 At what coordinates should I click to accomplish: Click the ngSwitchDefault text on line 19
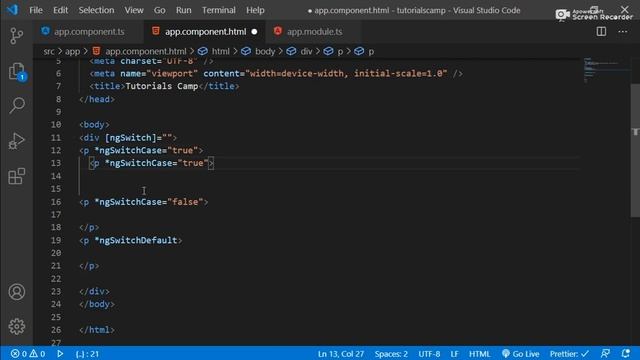tap(138, 240)
